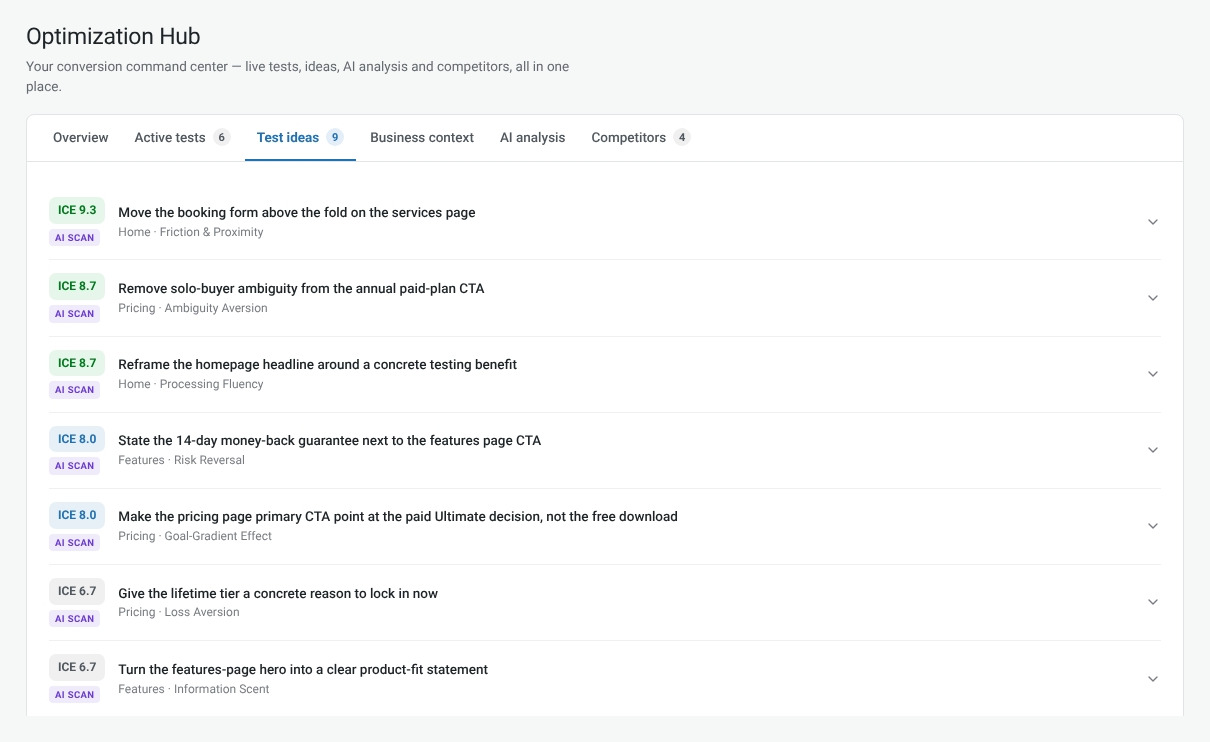This screenshot has width=1210, height=742.
Task: Expand the lifetime tier idea chevron
Action: point(1152,602)
